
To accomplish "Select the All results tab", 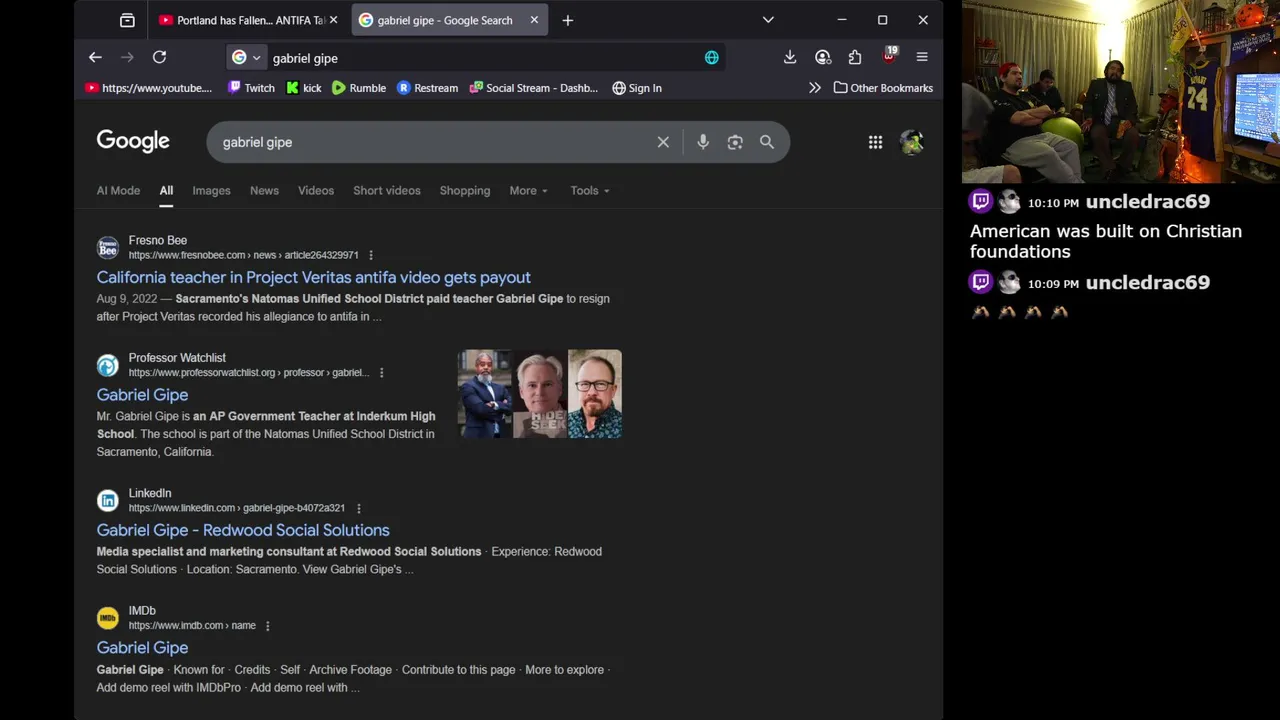I will (166, 191).
